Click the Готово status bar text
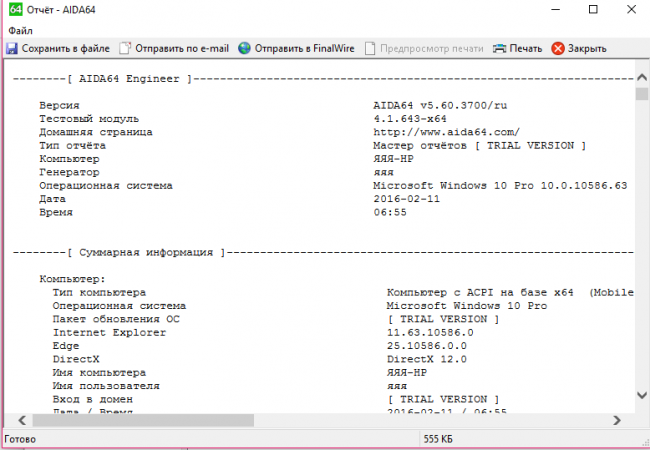The height and width of the screenshot is (450, 650). point(23,439)
